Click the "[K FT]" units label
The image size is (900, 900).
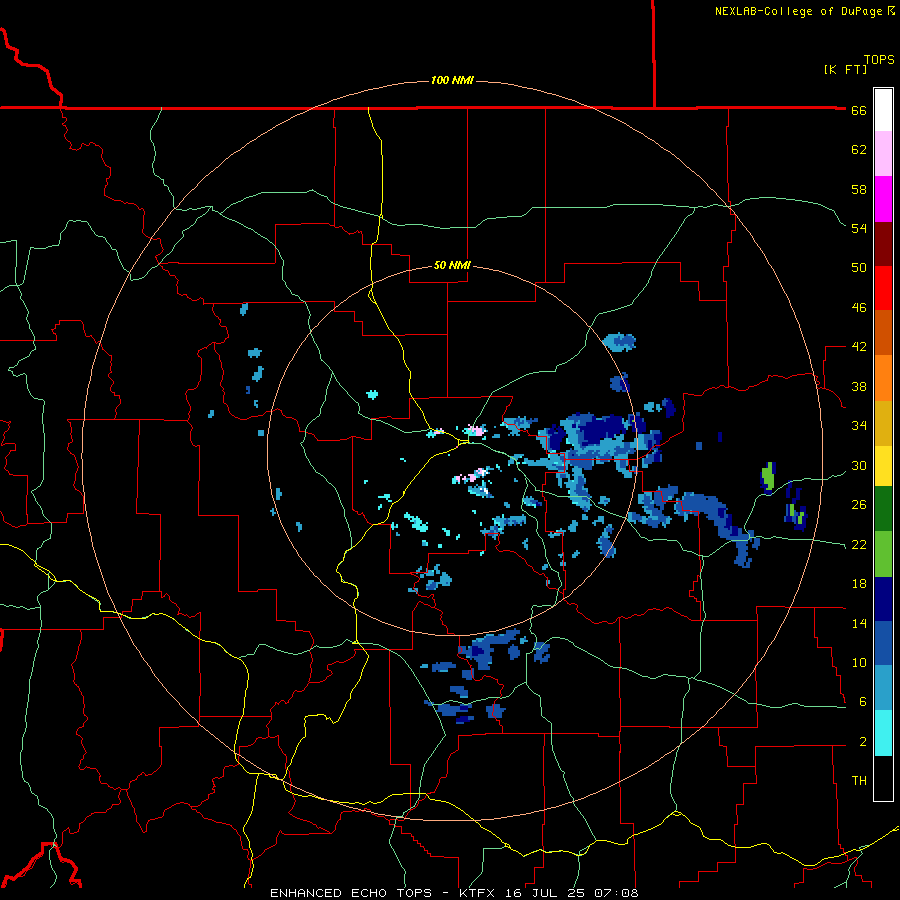point(845,69)
